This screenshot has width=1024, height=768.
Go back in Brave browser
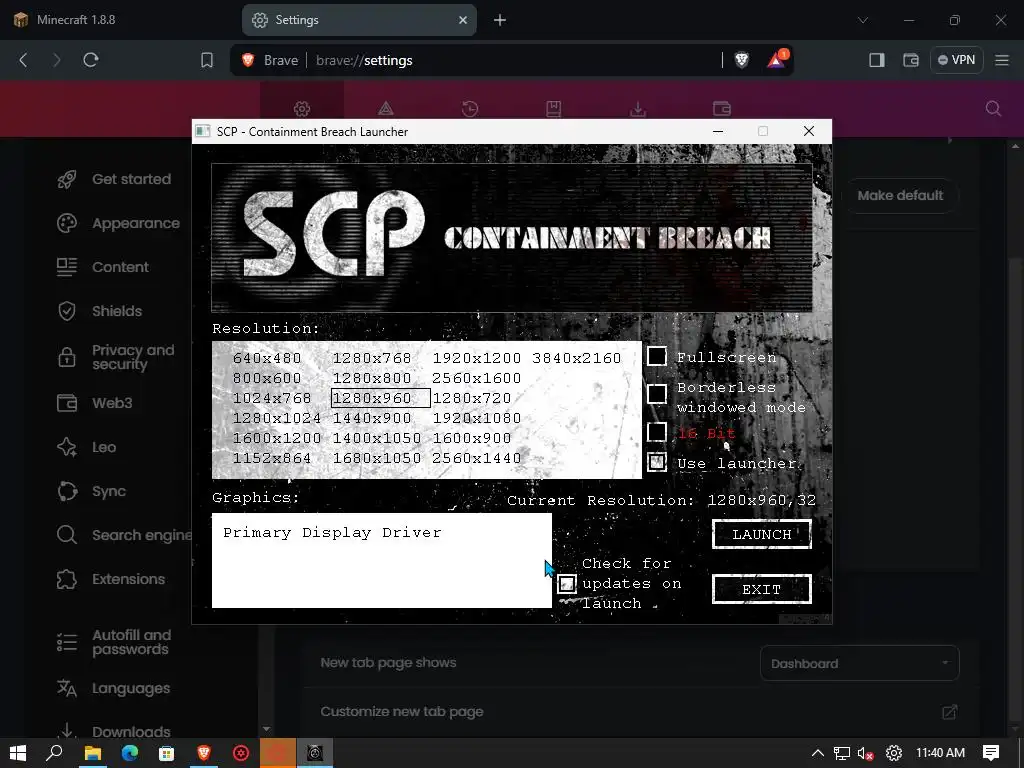[24, 60]
